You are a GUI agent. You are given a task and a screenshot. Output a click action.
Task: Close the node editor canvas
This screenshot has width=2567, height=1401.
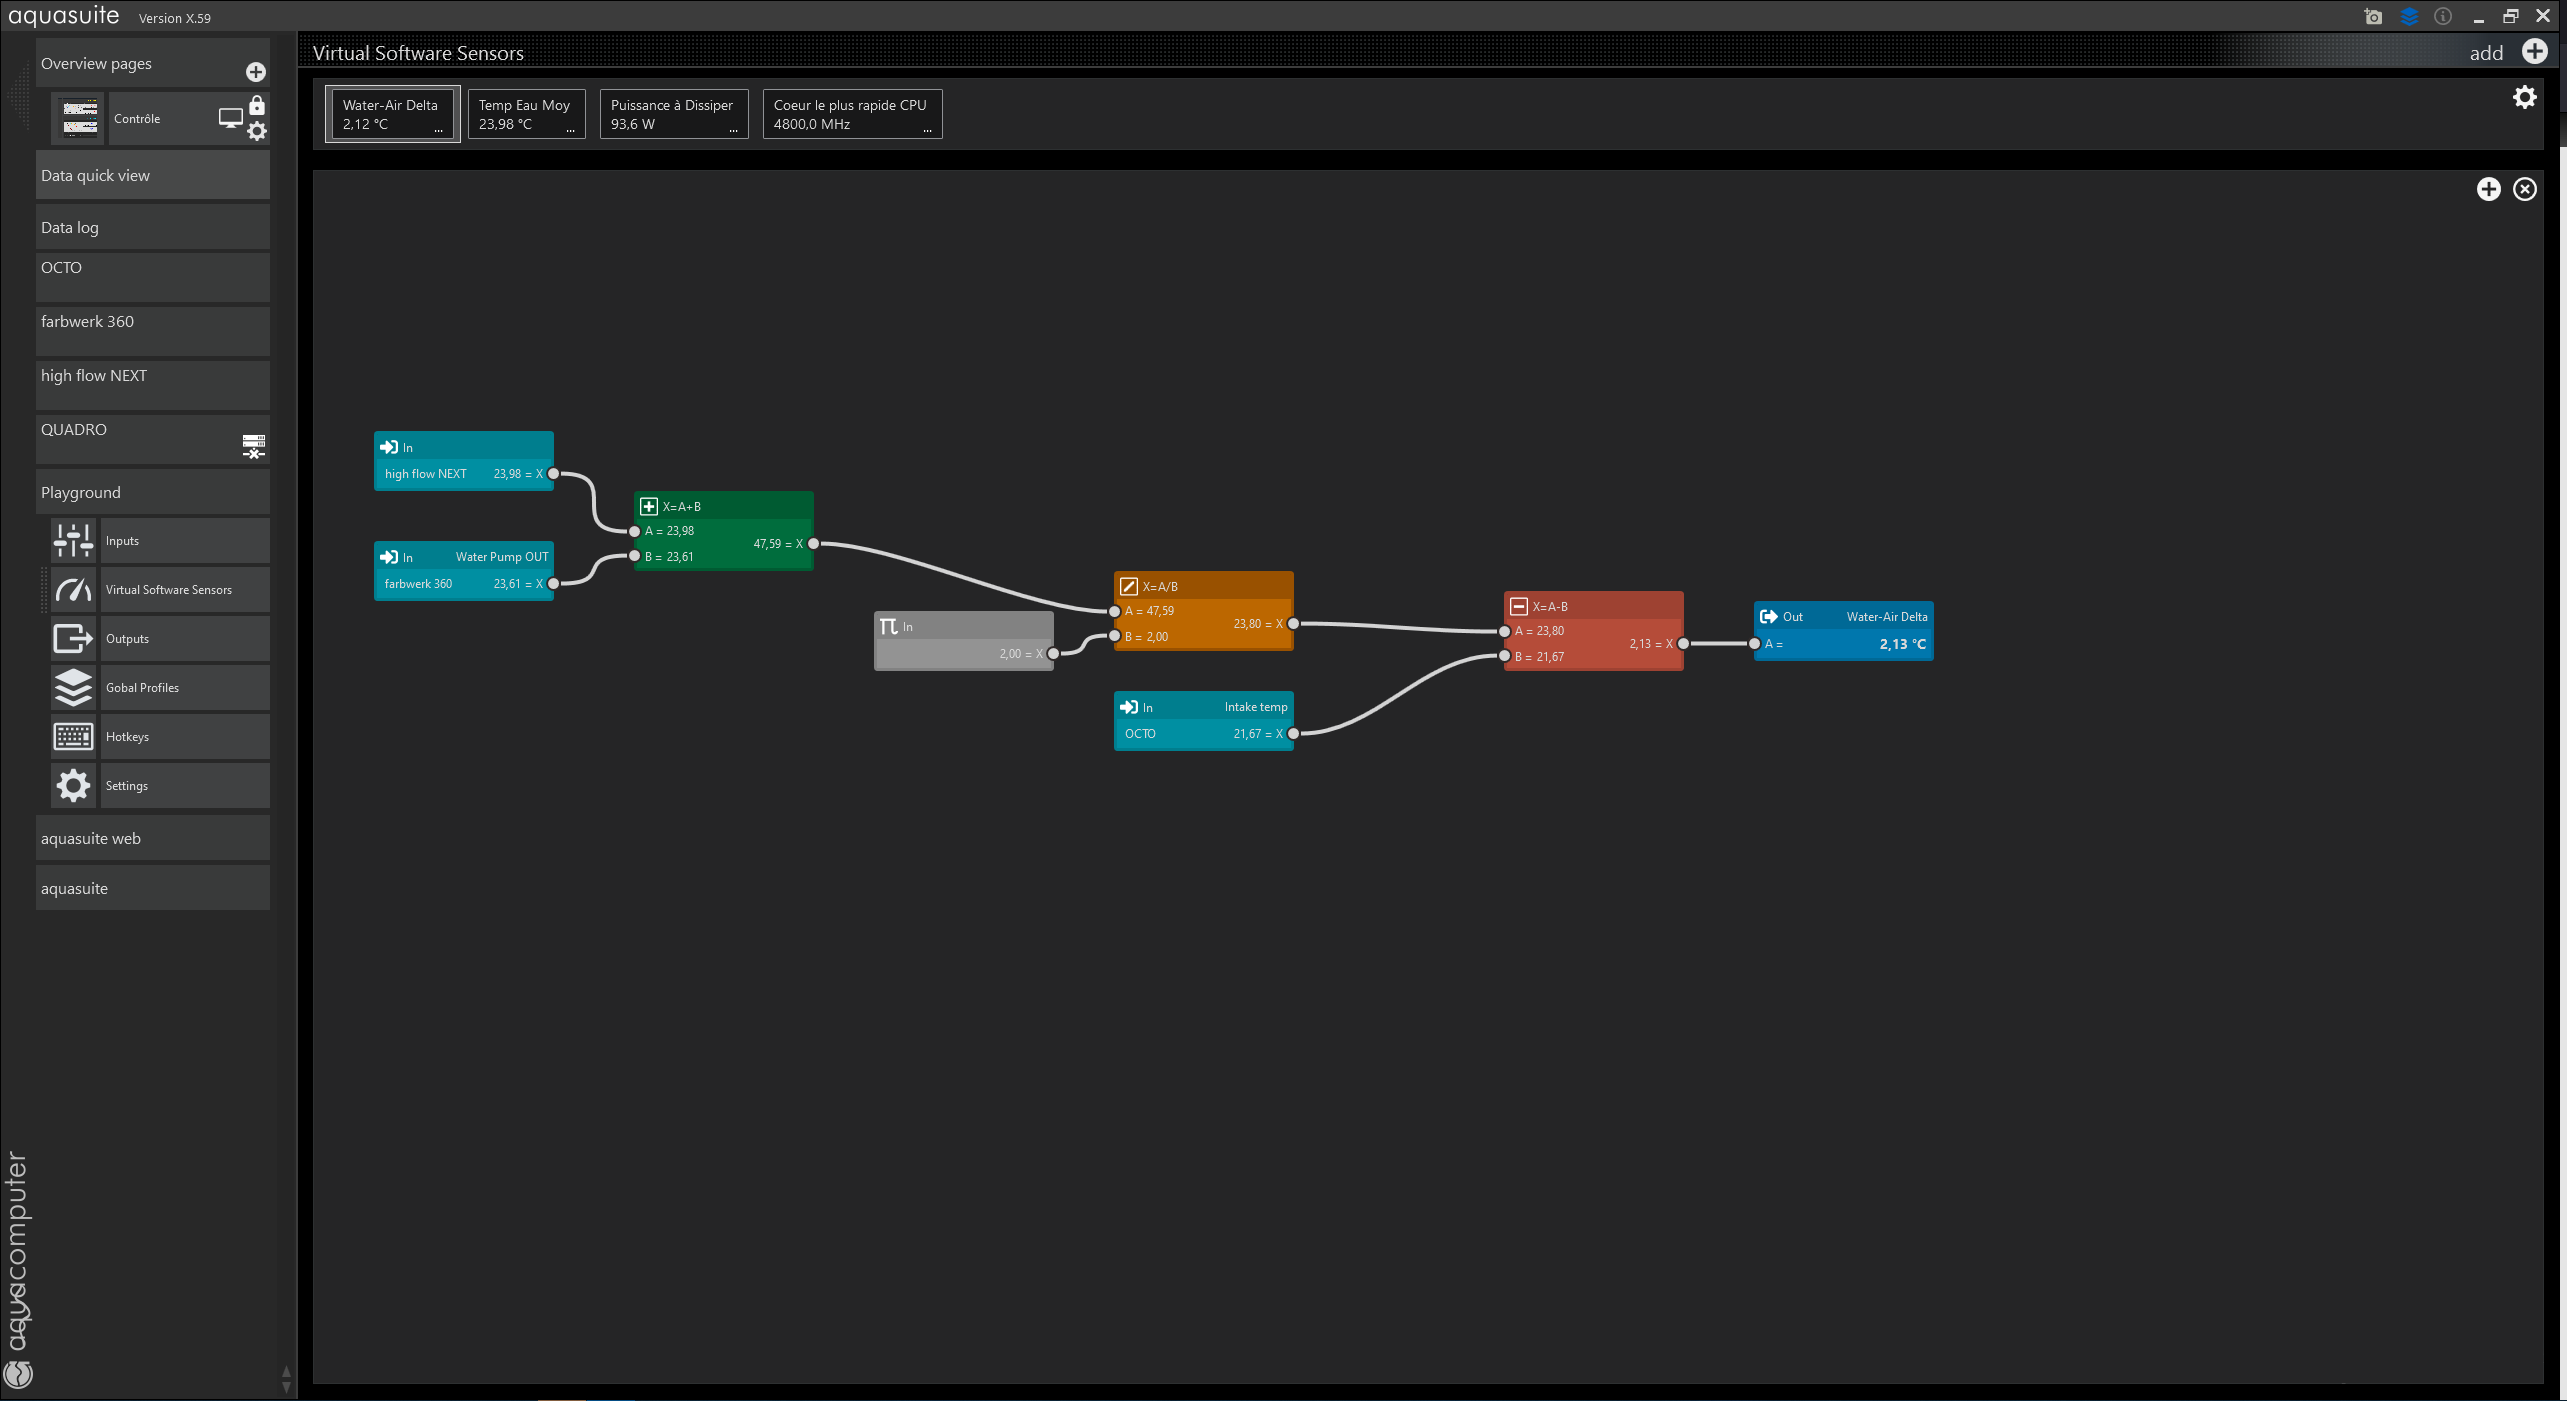(2525, 189)
